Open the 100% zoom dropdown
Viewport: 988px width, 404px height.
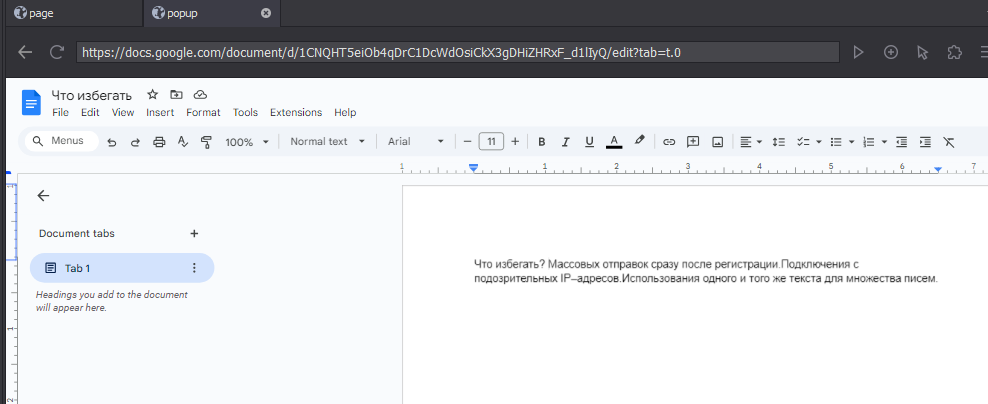(247, 142)
